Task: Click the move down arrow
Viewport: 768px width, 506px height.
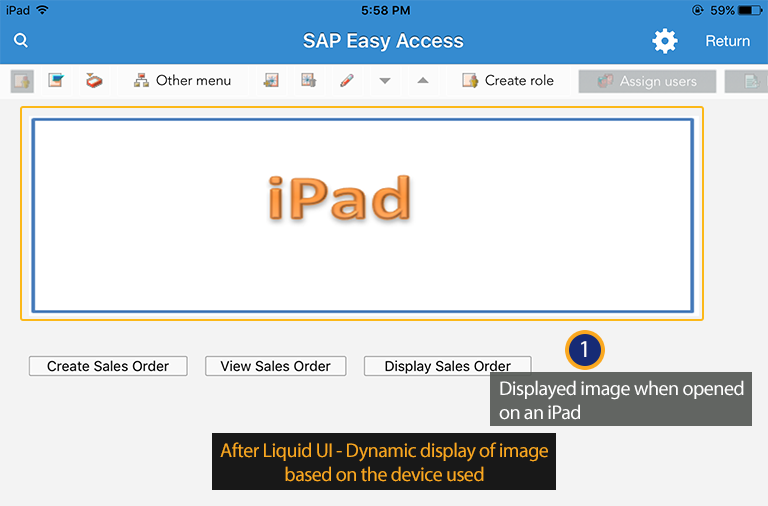Action: point(385,81)
